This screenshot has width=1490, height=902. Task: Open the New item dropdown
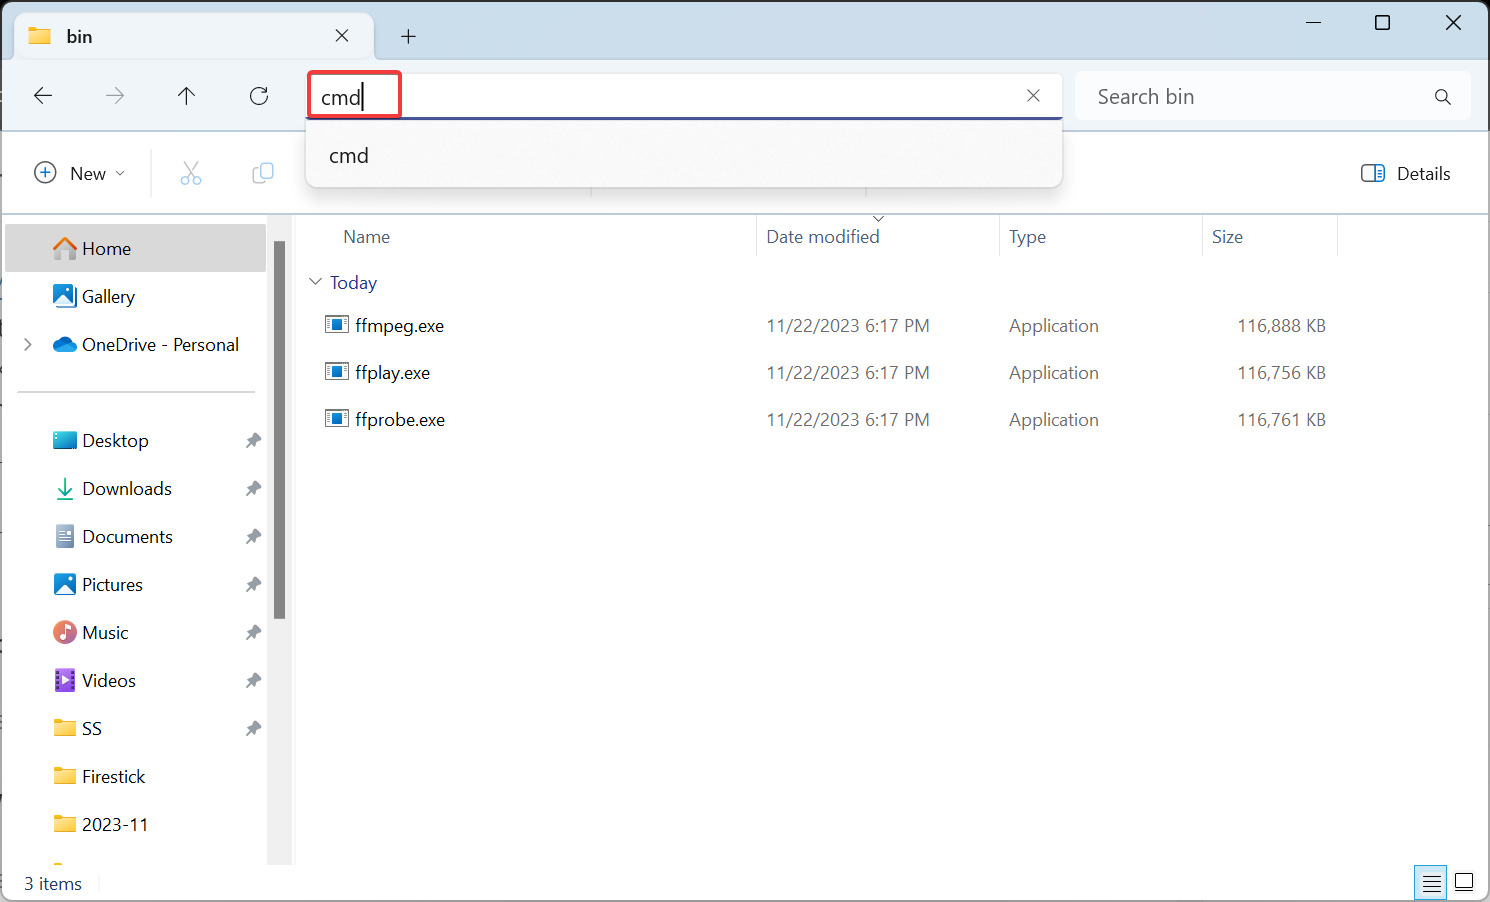81,174
